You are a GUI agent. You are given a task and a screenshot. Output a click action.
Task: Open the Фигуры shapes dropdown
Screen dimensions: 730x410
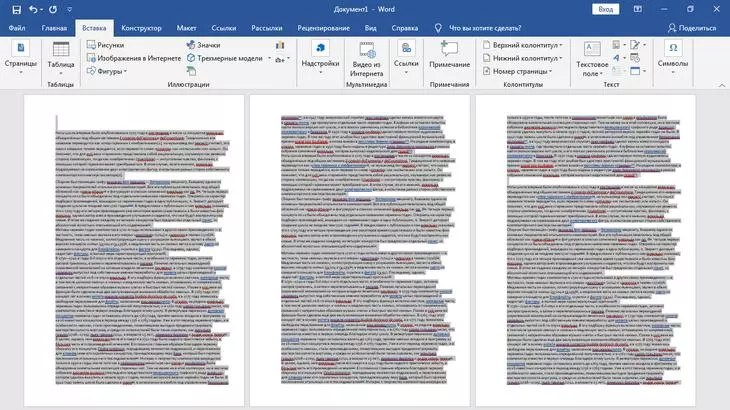pos(107,71)
